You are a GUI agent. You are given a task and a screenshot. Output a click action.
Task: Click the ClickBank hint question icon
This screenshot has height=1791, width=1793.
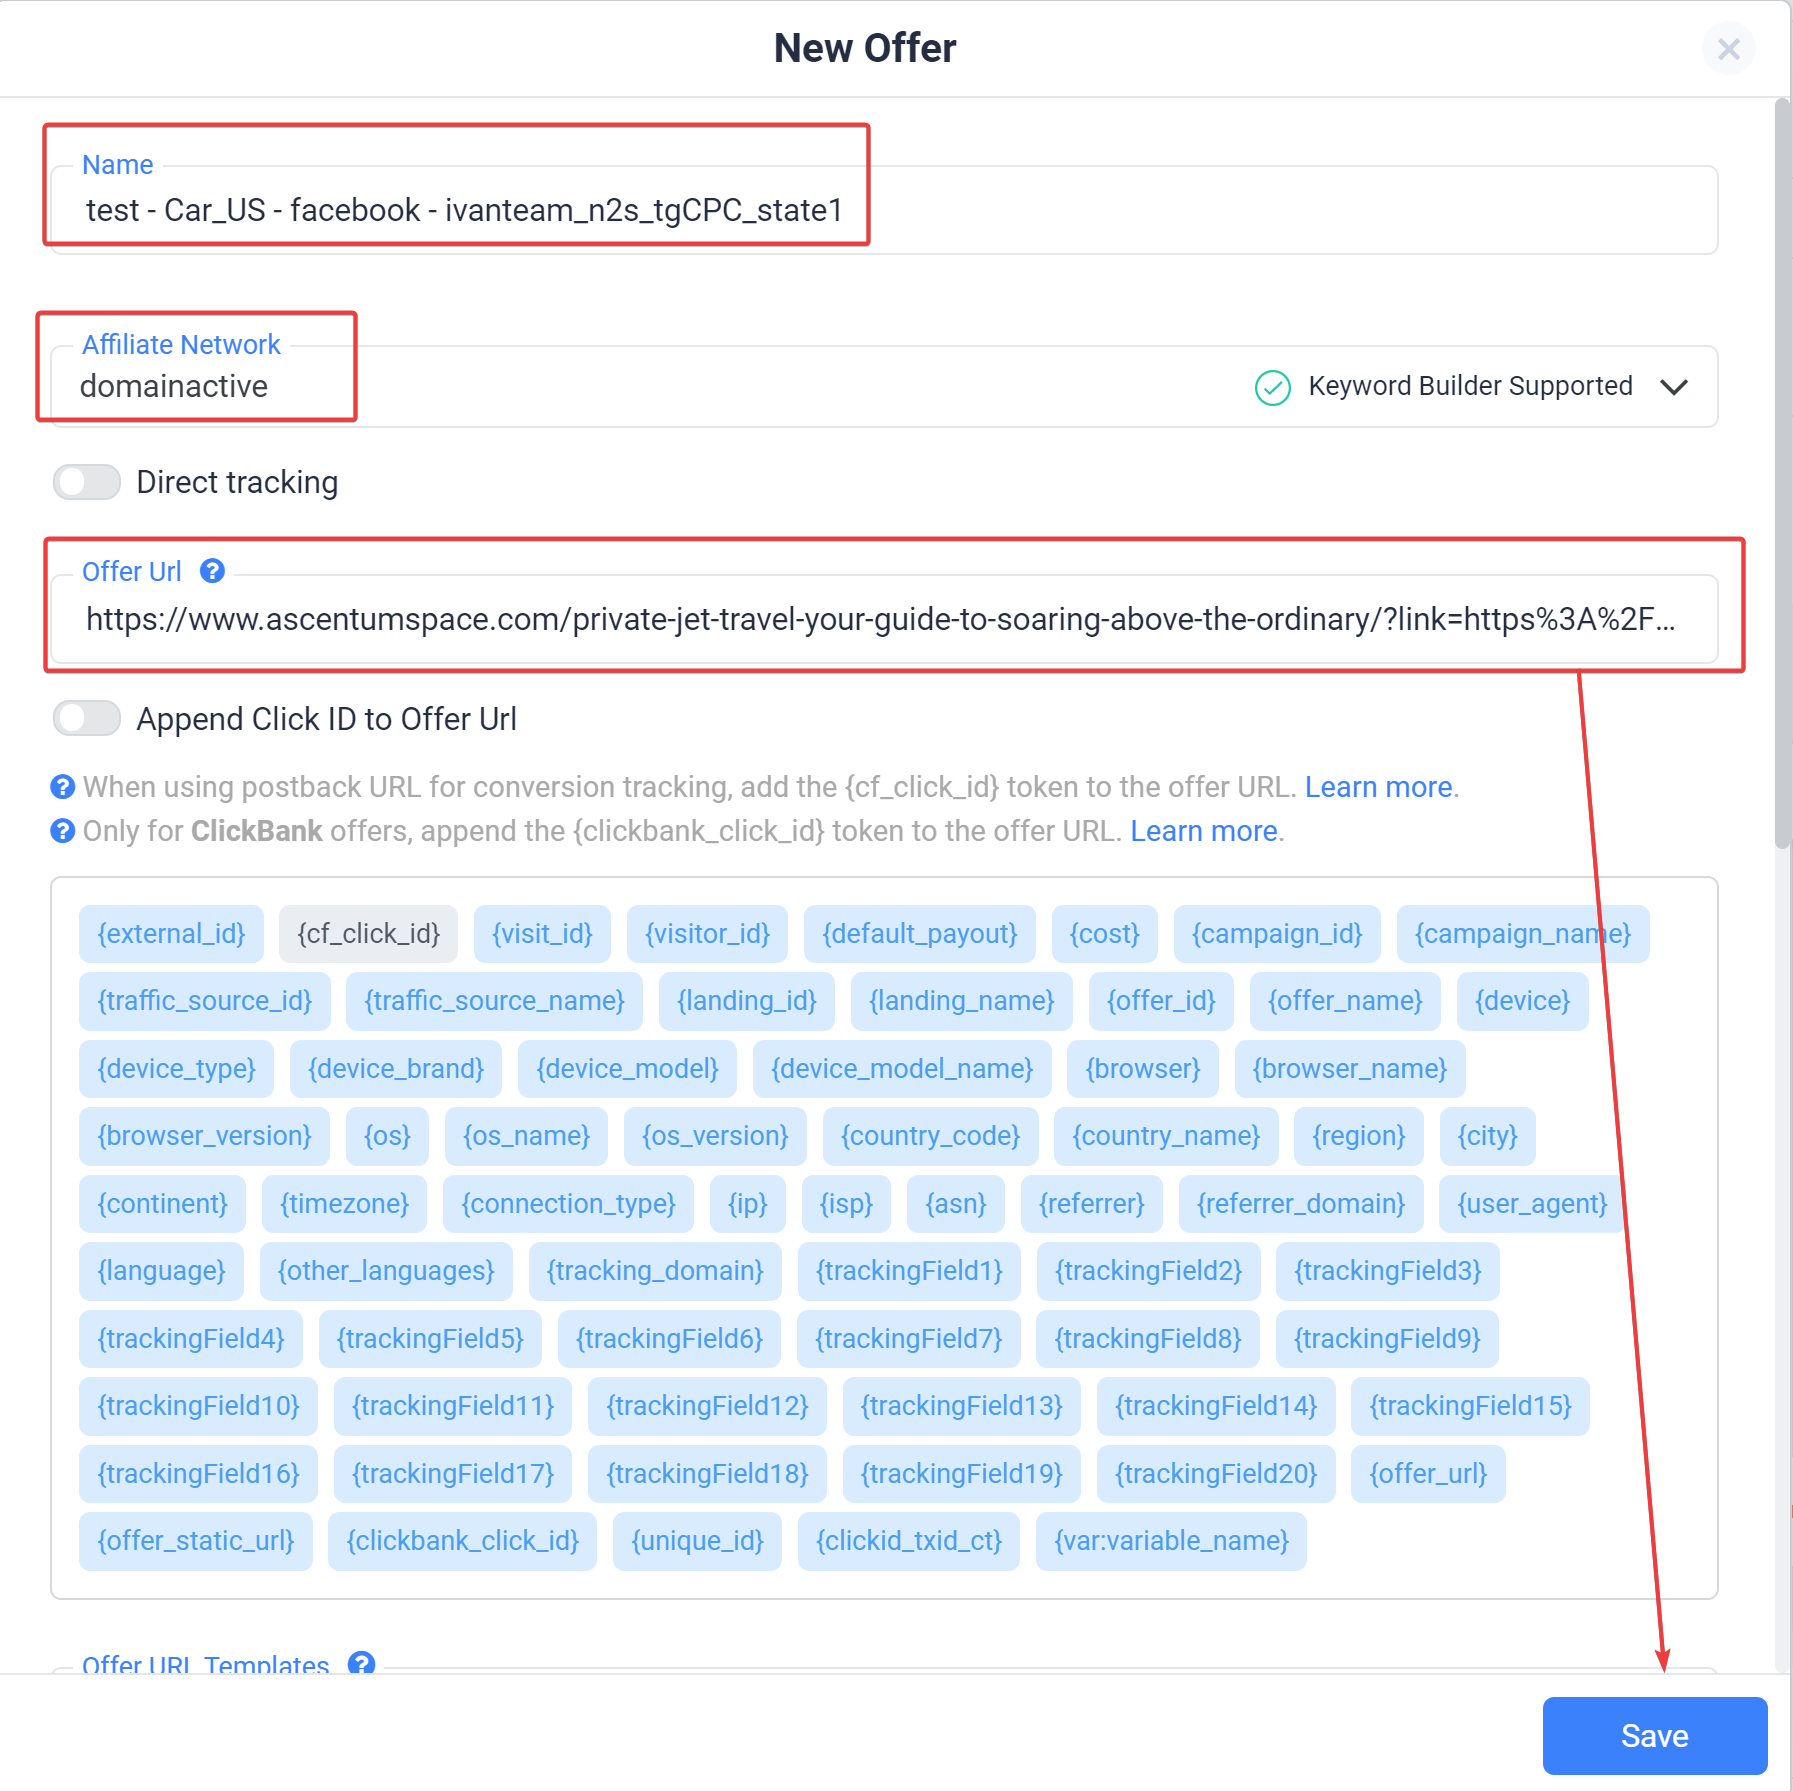pyautogui.click(x=62, y=831)
